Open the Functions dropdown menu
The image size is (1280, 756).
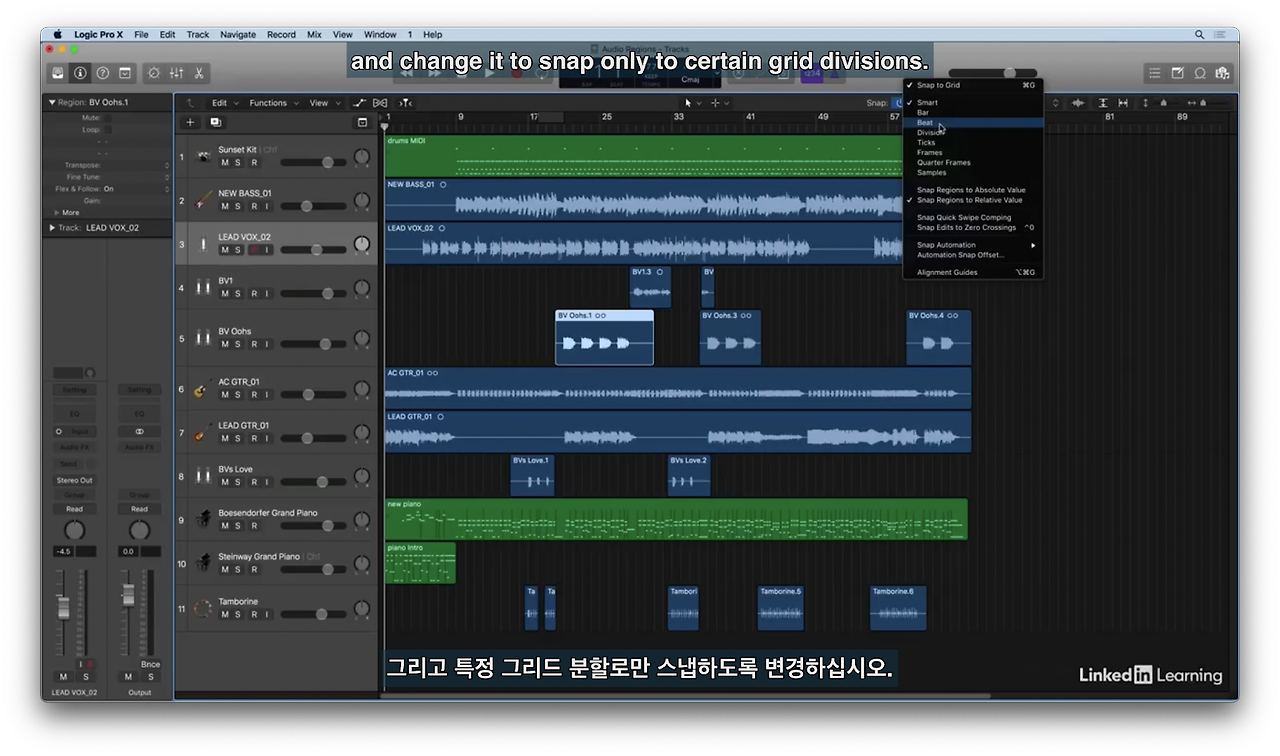(x=272, y=103)
